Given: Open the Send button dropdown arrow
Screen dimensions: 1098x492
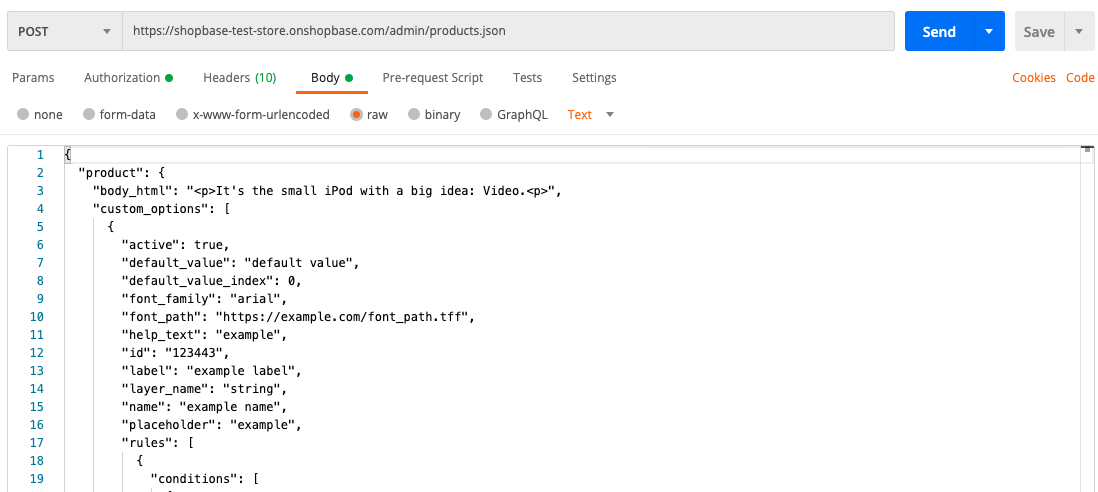Looking at the screenshot, I should click(988, 32).
